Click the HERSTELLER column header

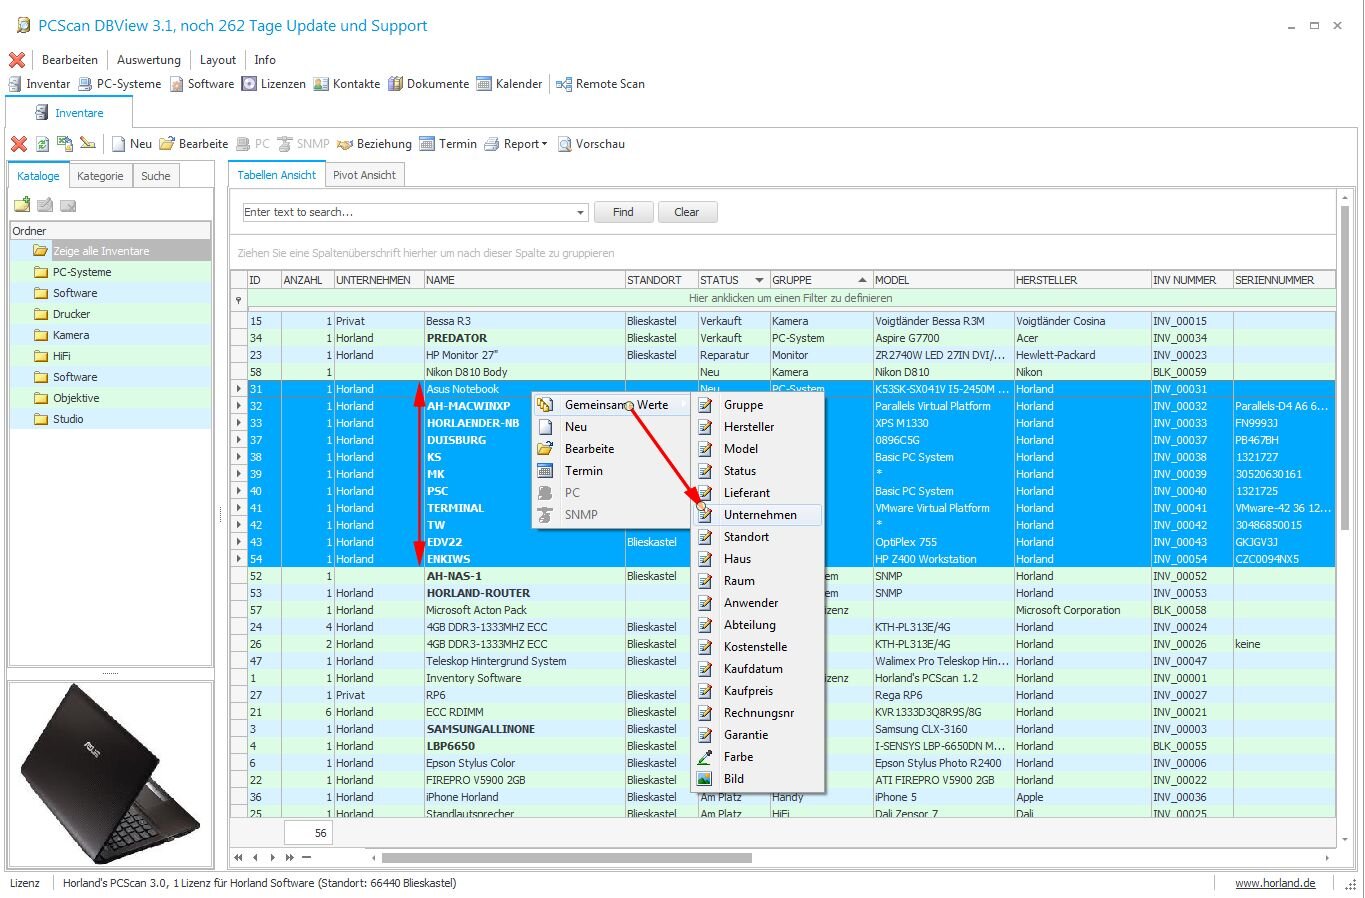[1082, 280]
